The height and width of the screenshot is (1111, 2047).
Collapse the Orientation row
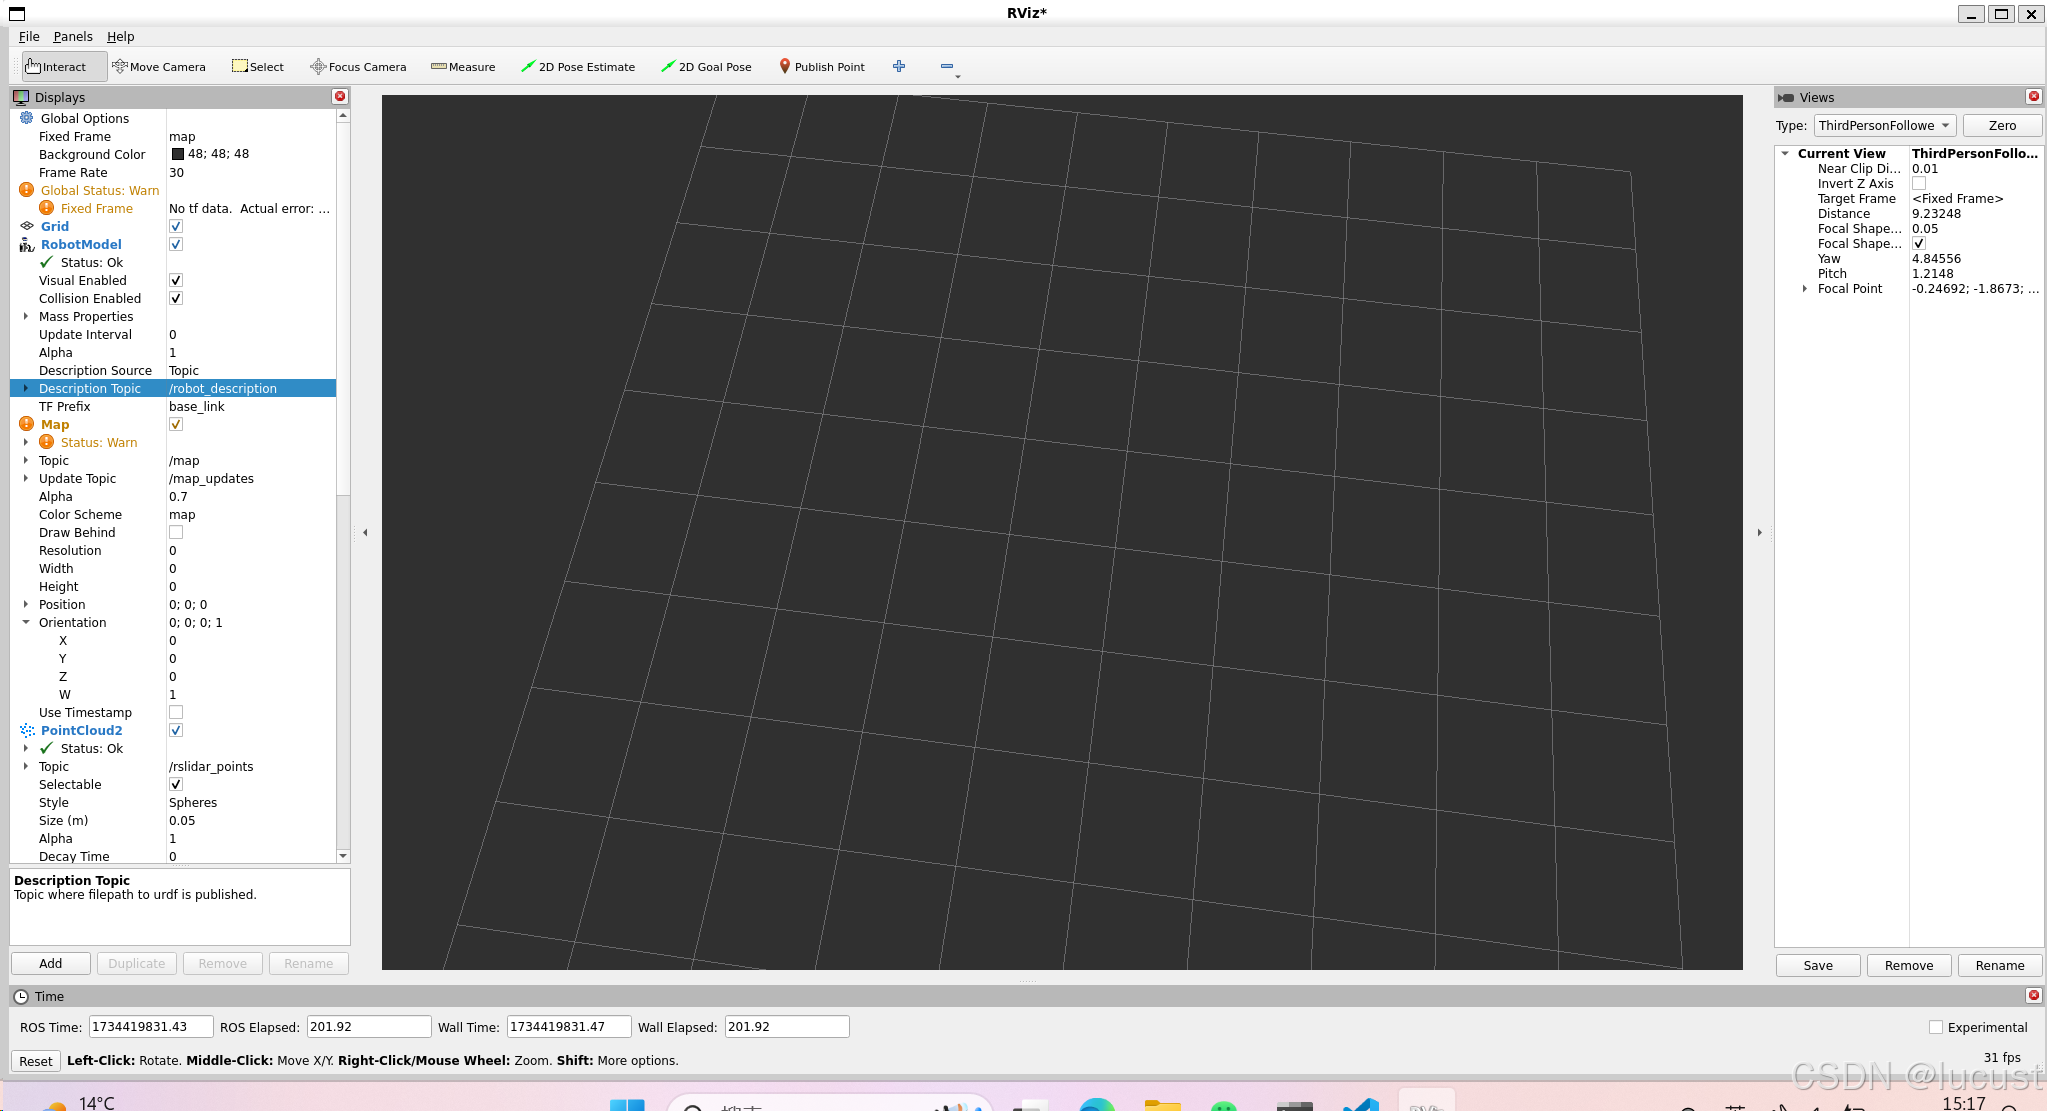[x=26, y=622]
